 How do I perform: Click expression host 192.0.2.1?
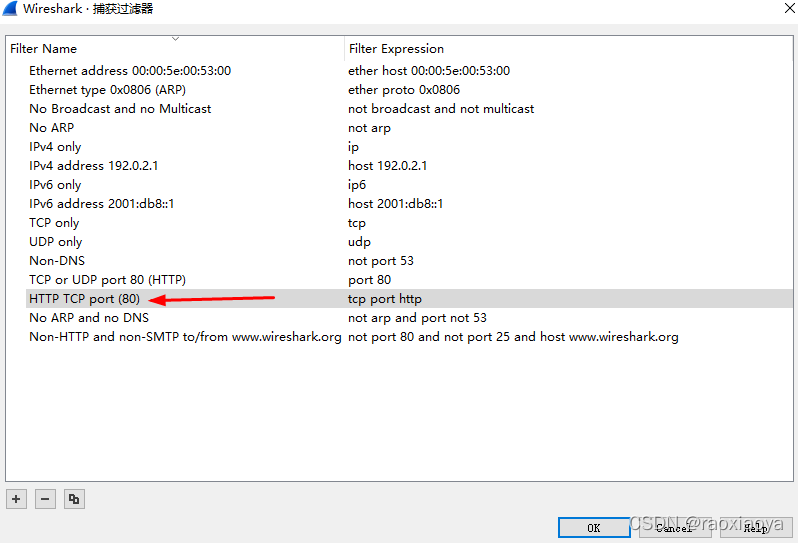tap(388, 166)
